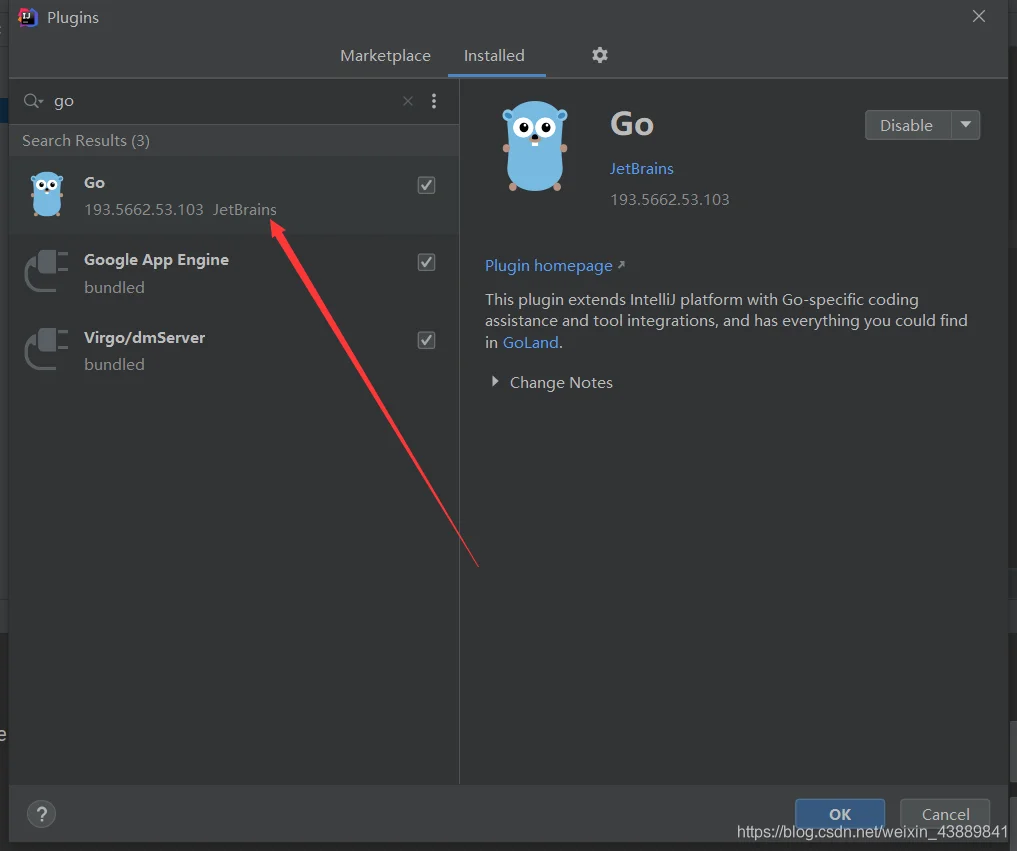Click the Cancel button
1017x851 pixels.
945,814
